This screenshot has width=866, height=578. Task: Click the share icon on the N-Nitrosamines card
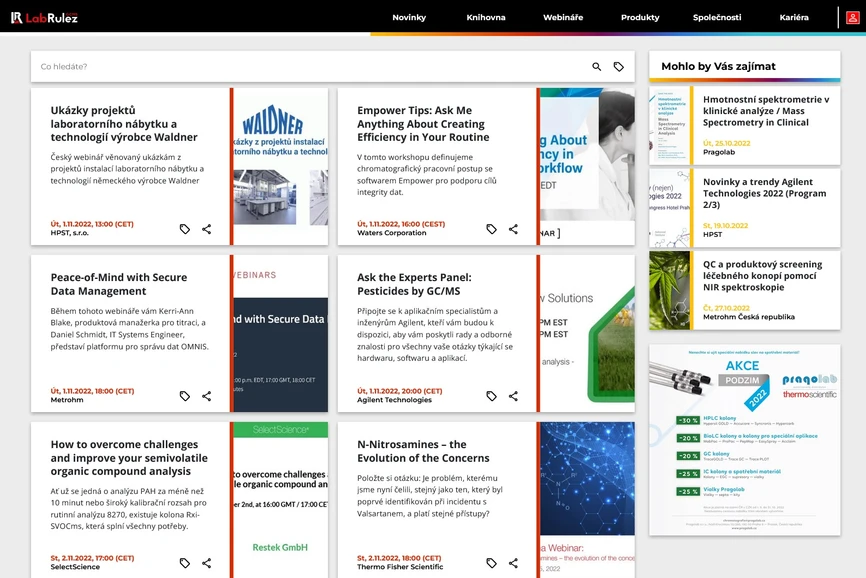[513, 562]
